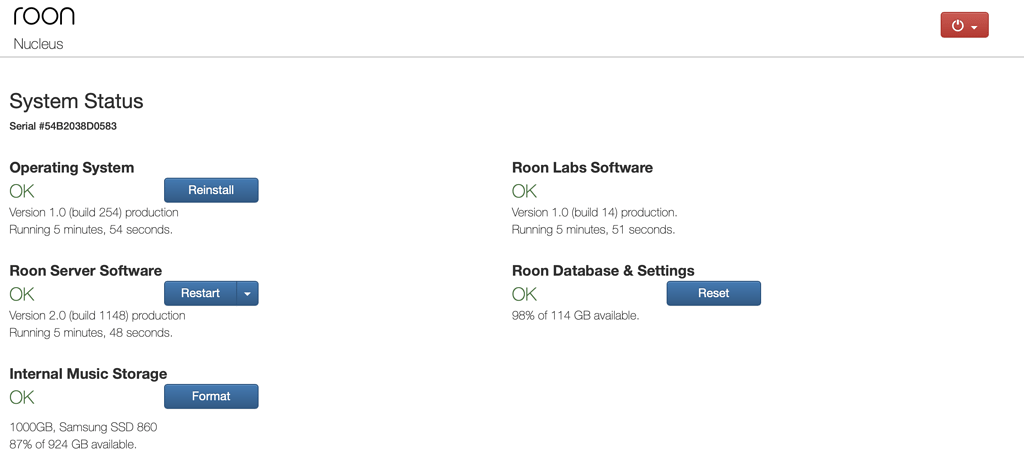The image size is (1024, 469).
Task: Click '98% of 114 GB available.' text
Action: (575, 315)
